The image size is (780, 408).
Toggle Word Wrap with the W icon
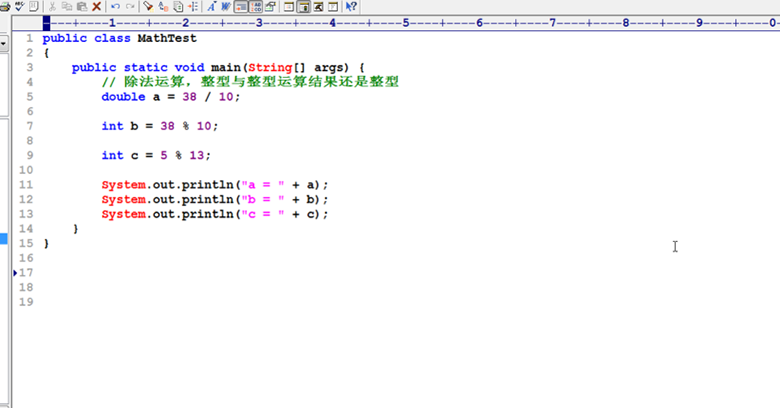point(226,6)
